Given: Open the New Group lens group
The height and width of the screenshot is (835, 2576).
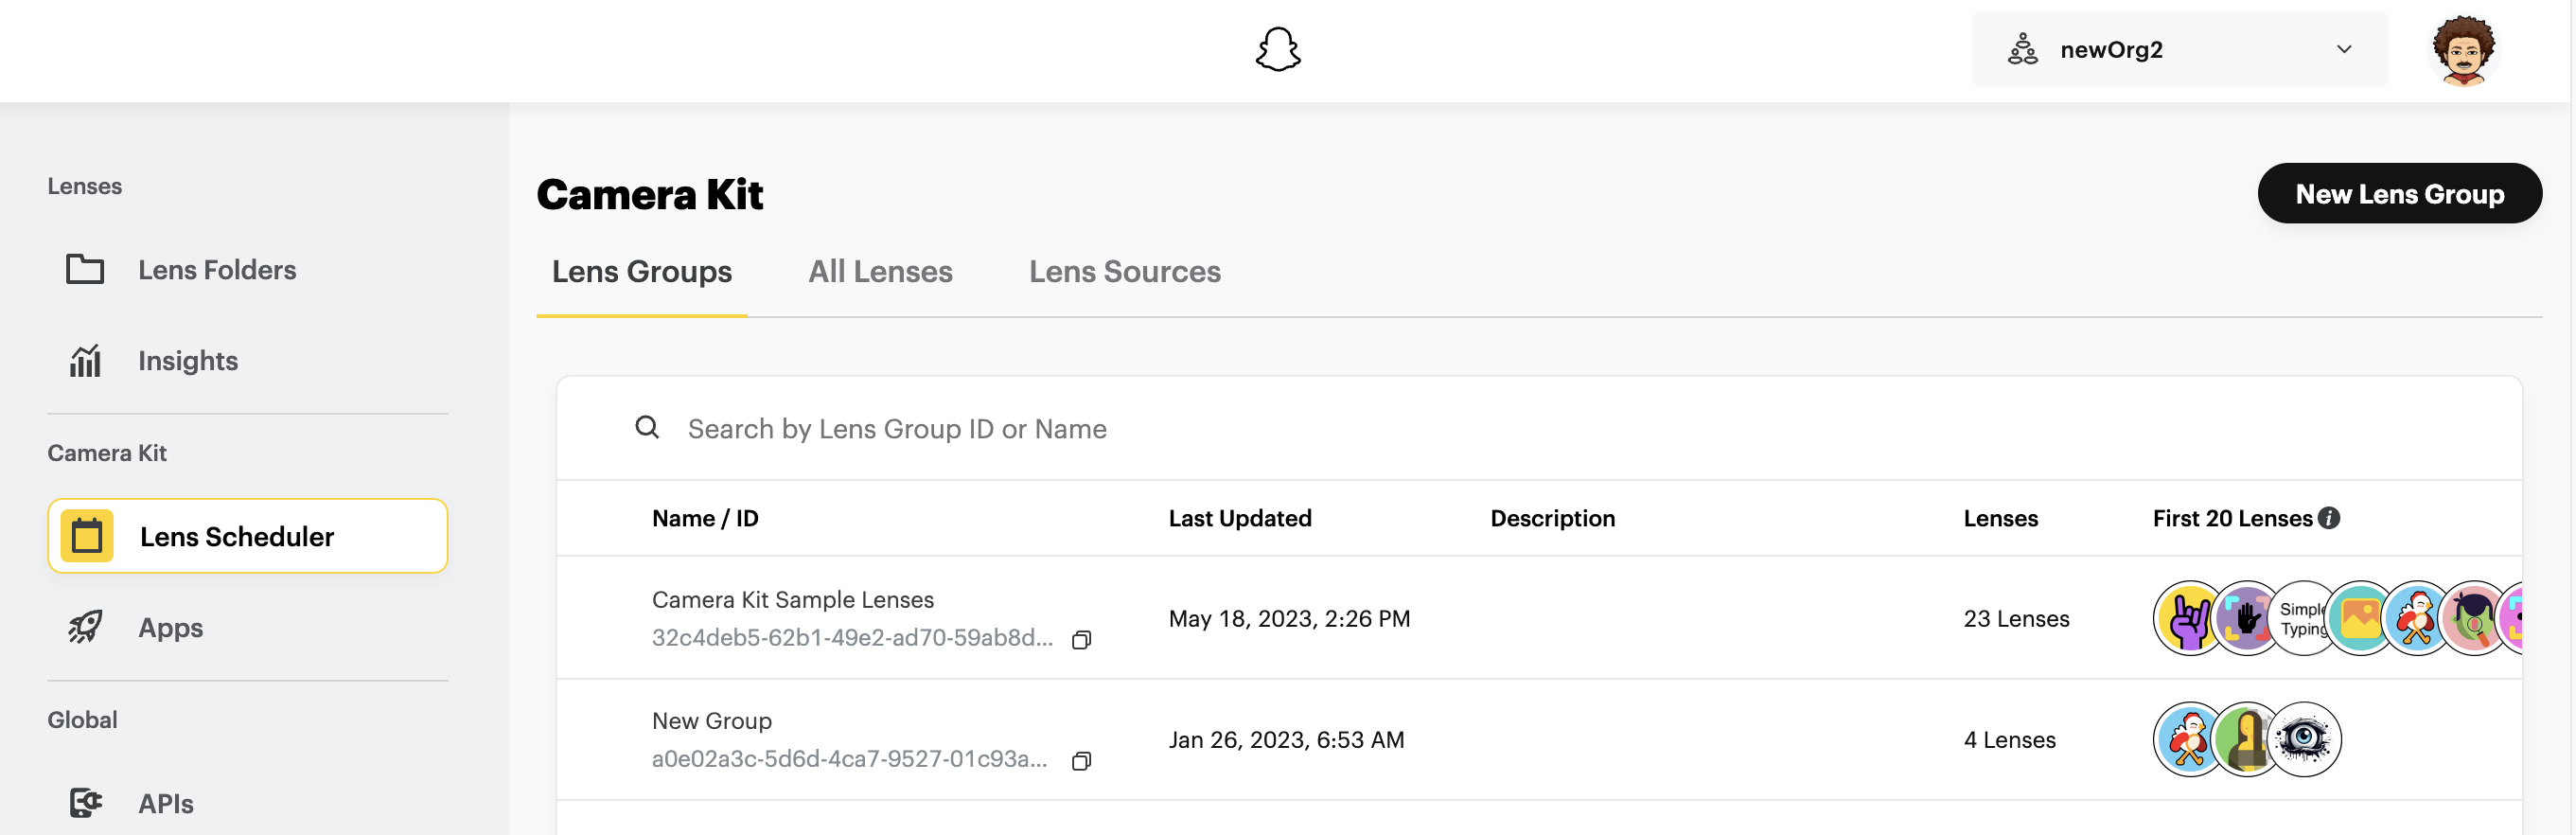Looking at the screenshot, I should [x=711, y=720].
